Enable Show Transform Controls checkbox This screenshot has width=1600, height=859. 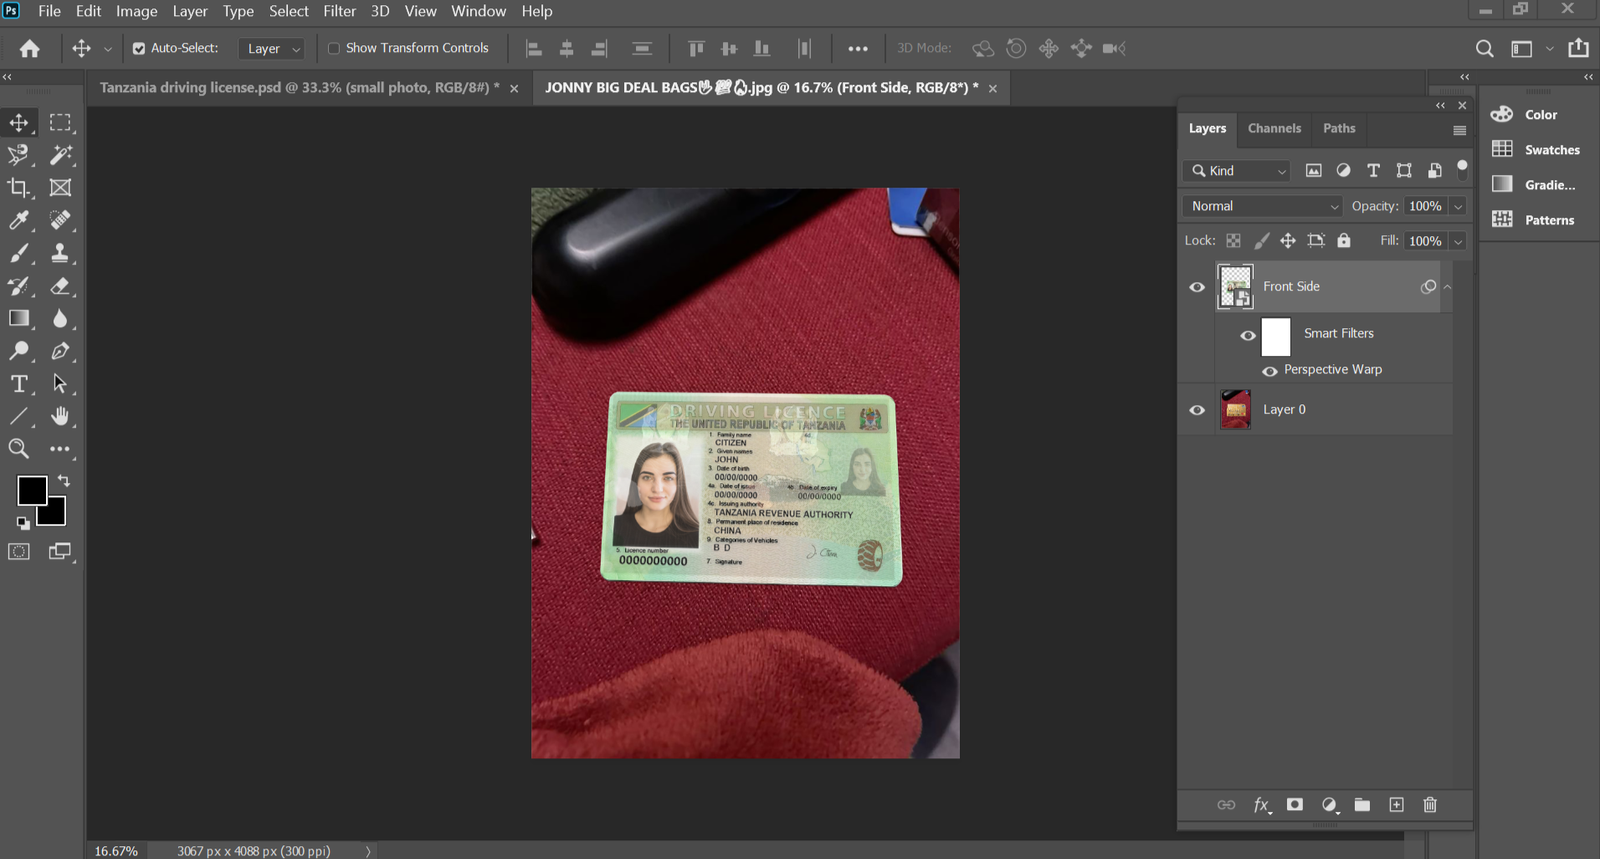[334, 48]
